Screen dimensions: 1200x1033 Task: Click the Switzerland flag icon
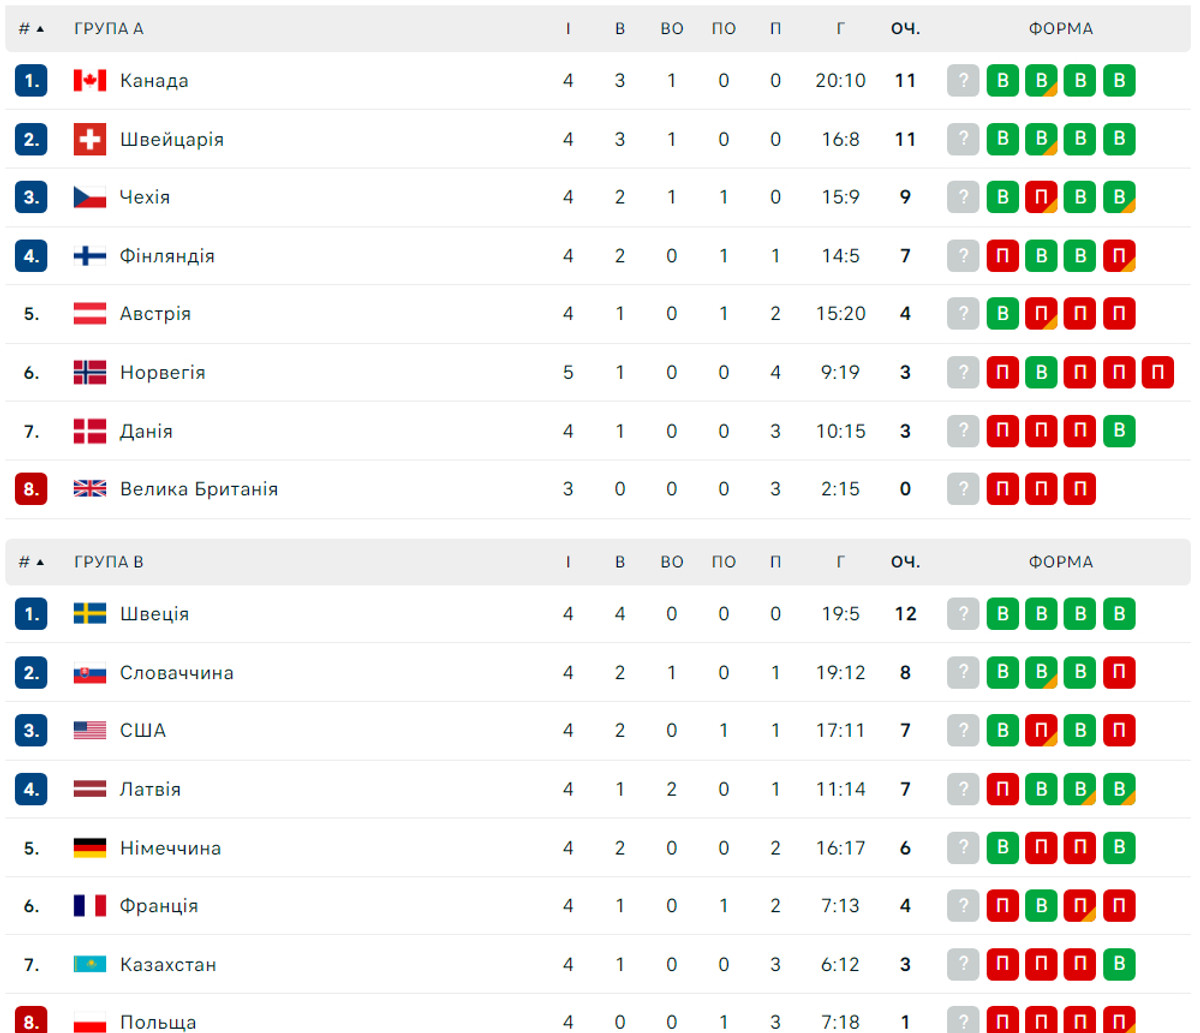[90, 139]
